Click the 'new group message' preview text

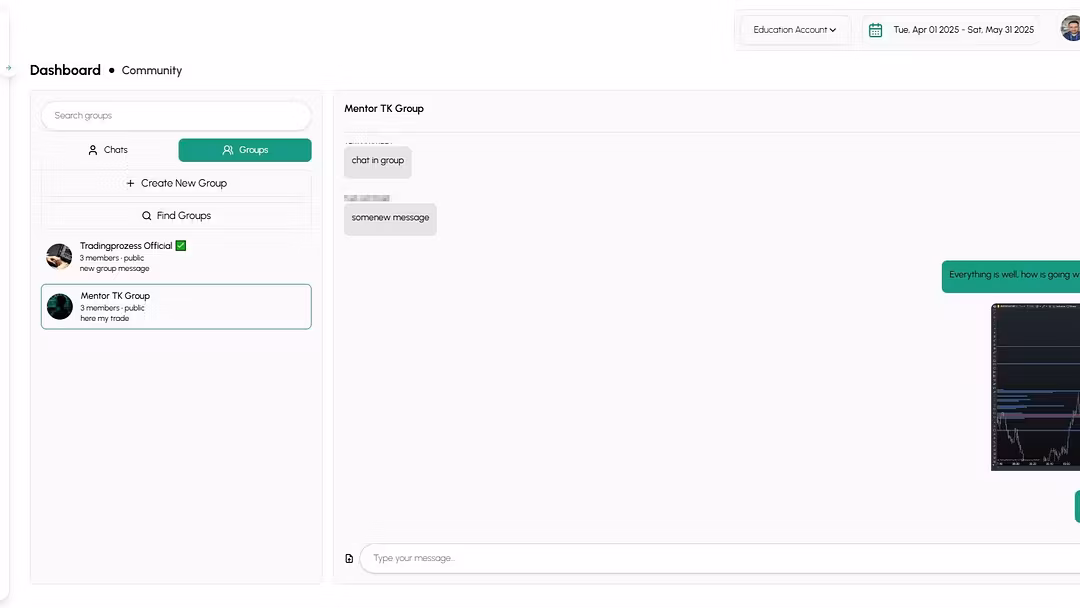(114, 269)
